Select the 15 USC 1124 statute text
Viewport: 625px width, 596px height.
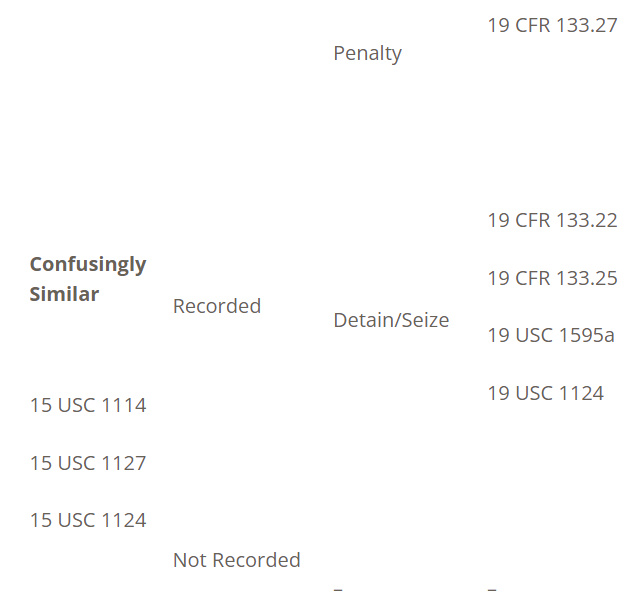tap(88, 520)
